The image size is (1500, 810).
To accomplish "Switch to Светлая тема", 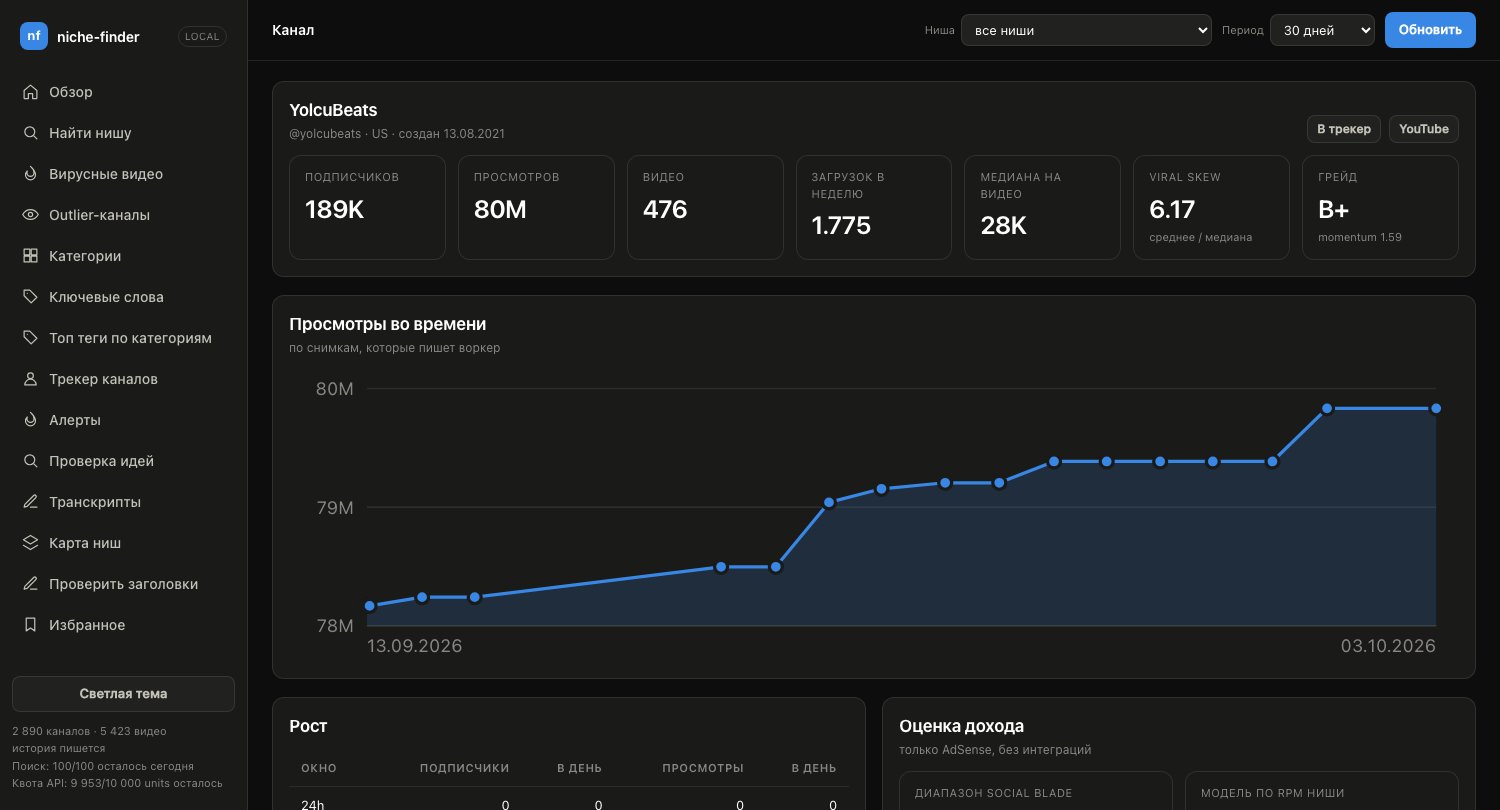I will pos(123,694).
